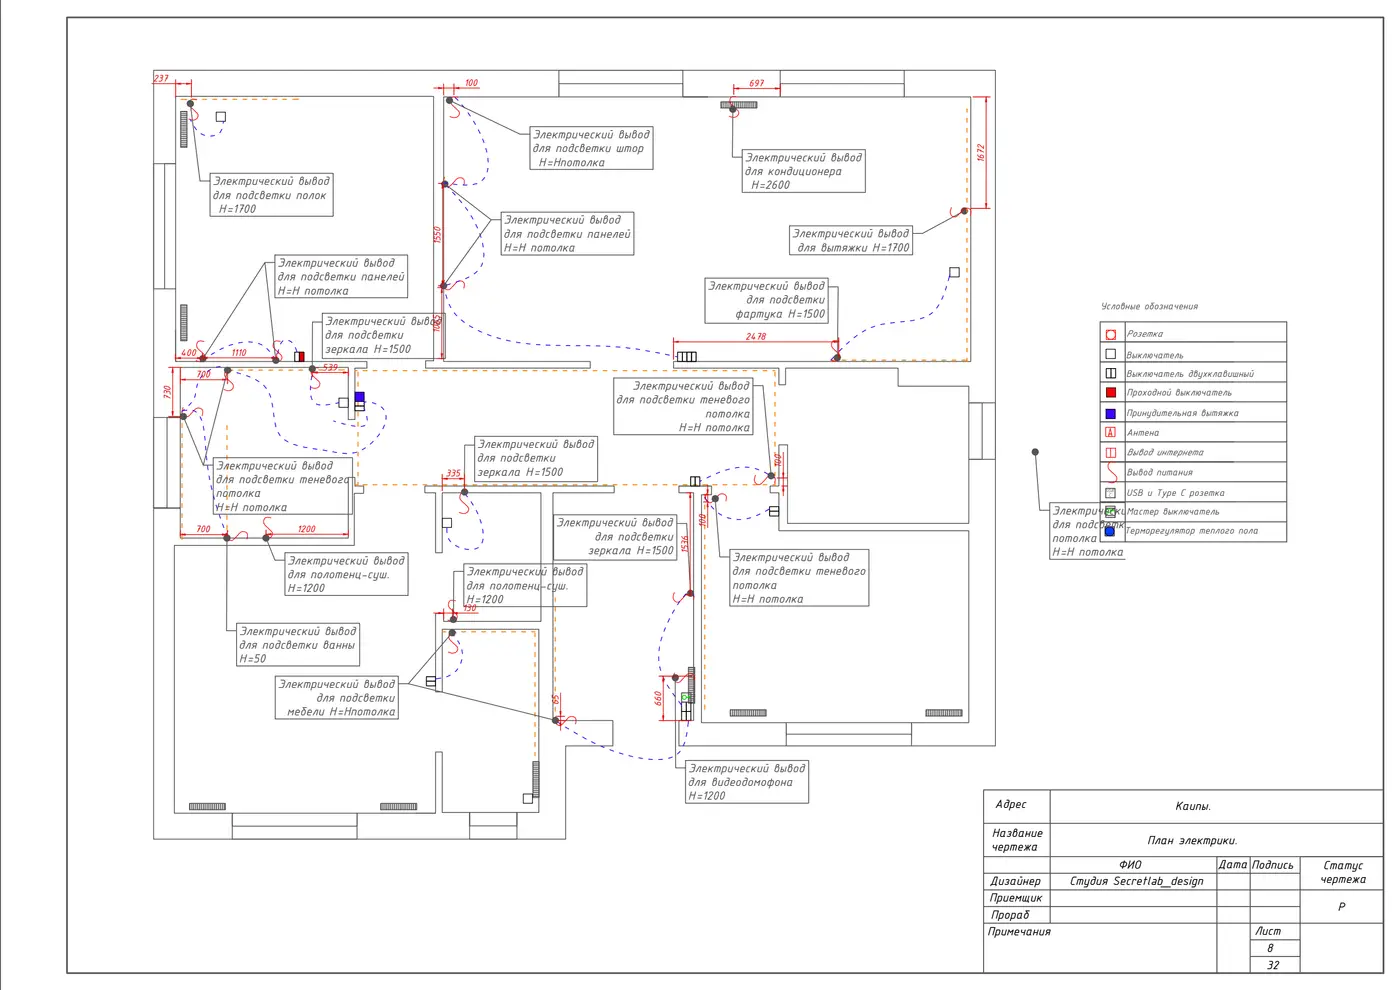Click the 'Подпись' column header
Viewport: 1400px width, 990px height.
point(1273,865)
